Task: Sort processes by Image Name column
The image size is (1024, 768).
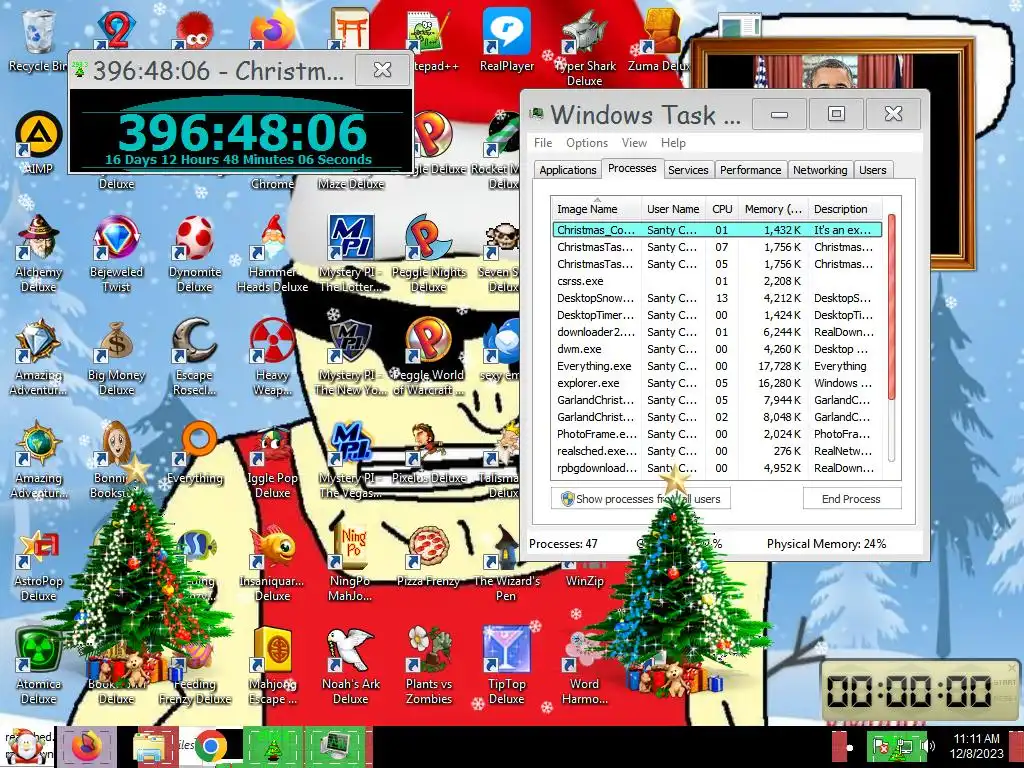Action: [x=596, y=209]
